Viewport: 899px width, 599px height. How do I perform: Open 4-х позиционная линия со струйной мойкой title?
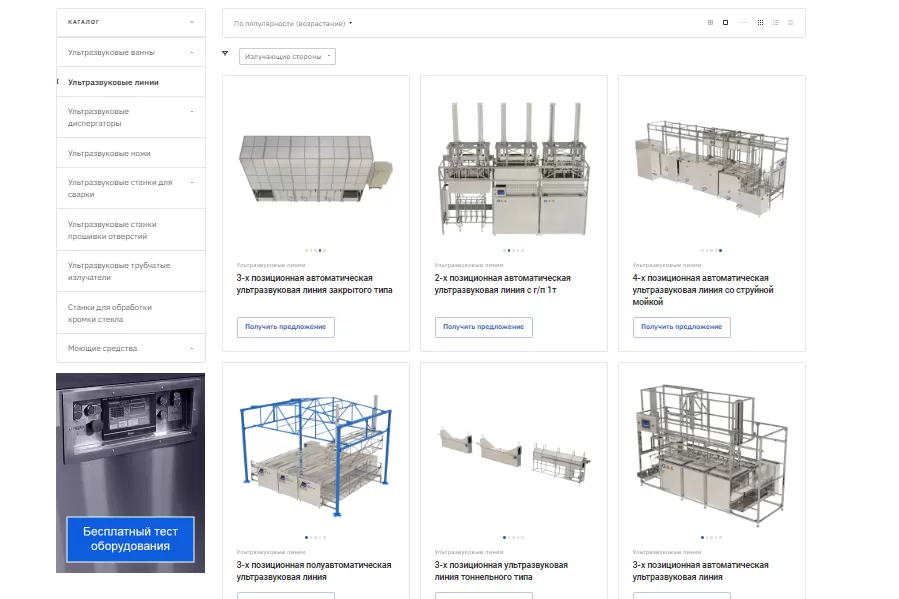tap(703, 289)
